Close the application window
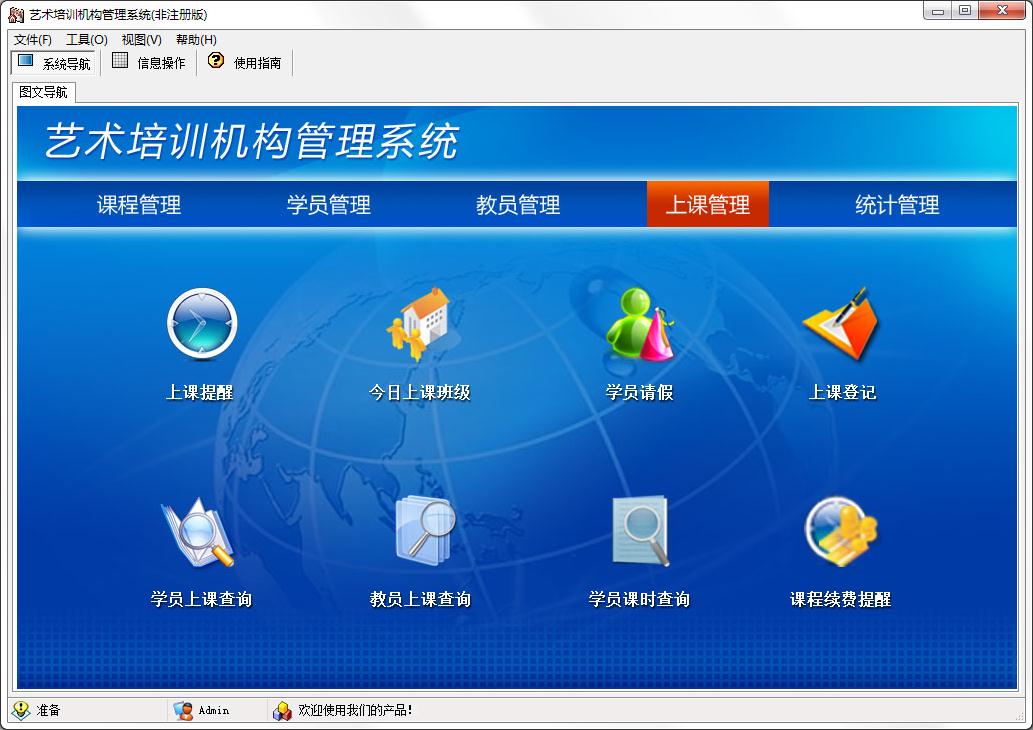Viewport: 1033px width, 730px height. tap(1002, 11)
